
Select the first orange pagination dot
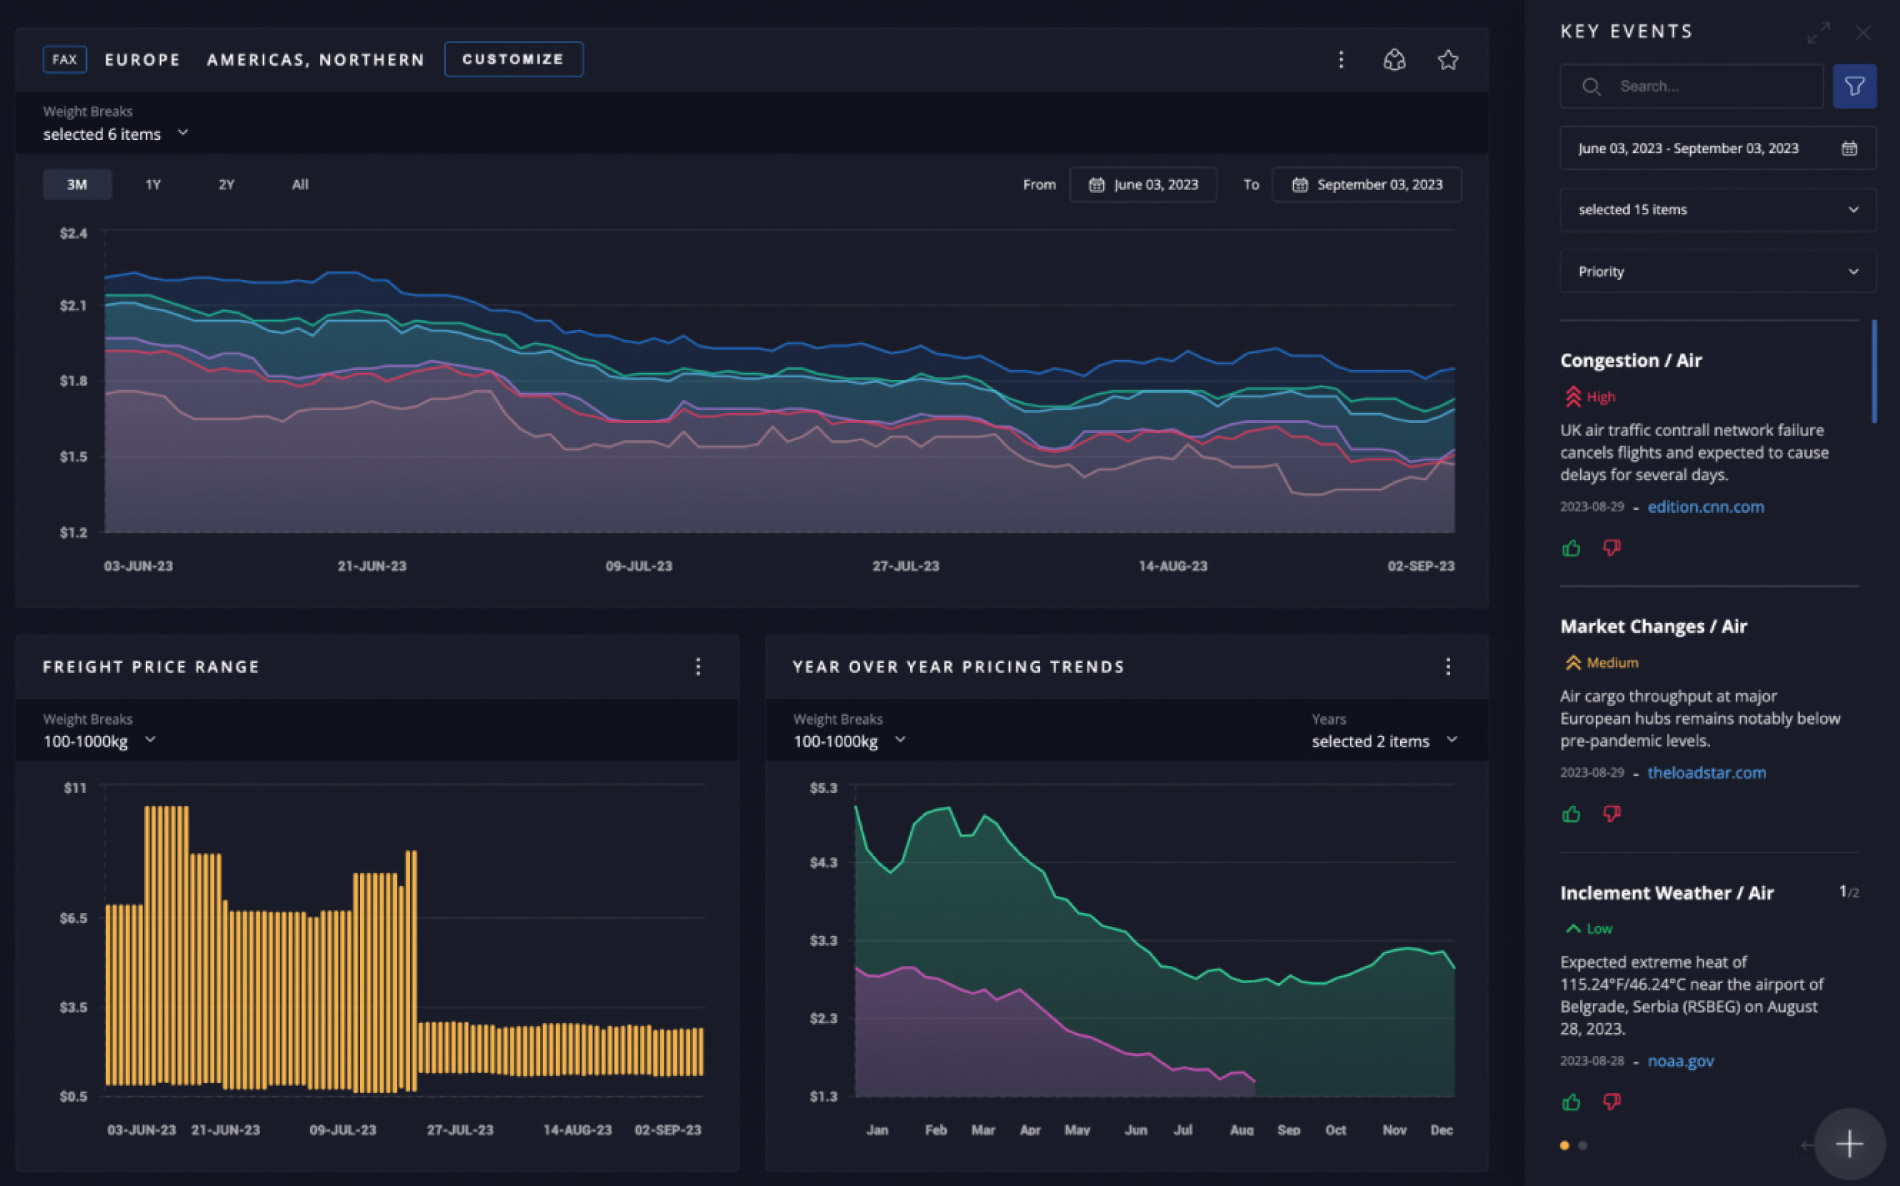(x=1564, y=1146)
